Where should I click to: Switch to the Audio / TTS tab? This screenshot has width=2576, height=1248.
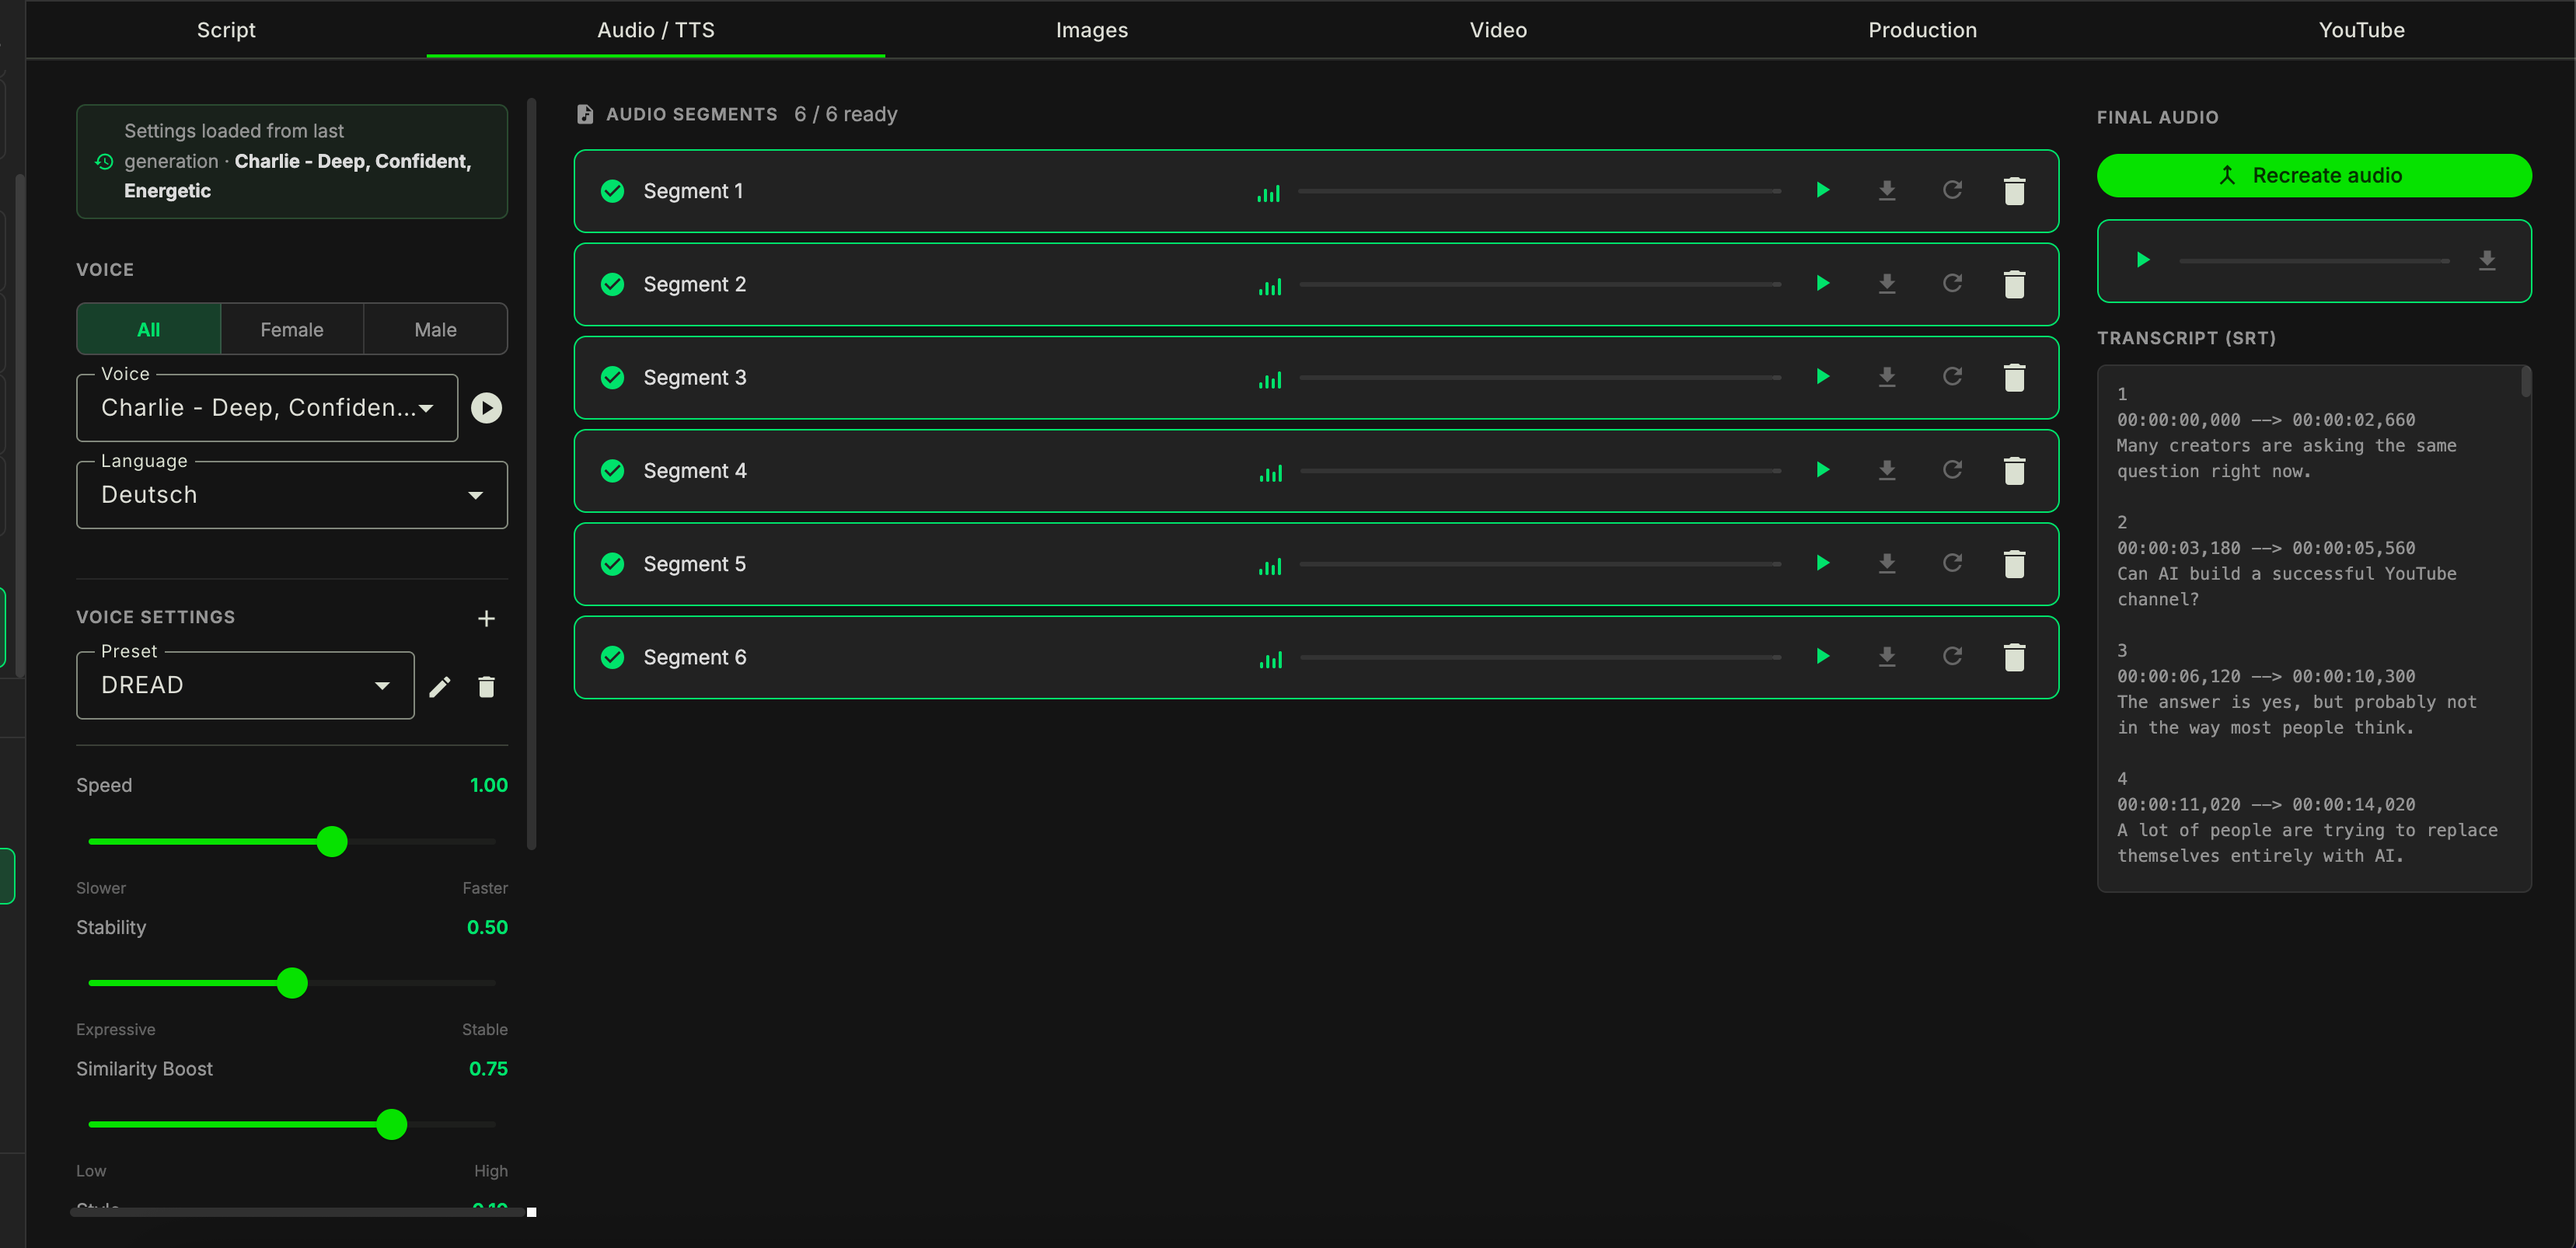pos(656,30)
